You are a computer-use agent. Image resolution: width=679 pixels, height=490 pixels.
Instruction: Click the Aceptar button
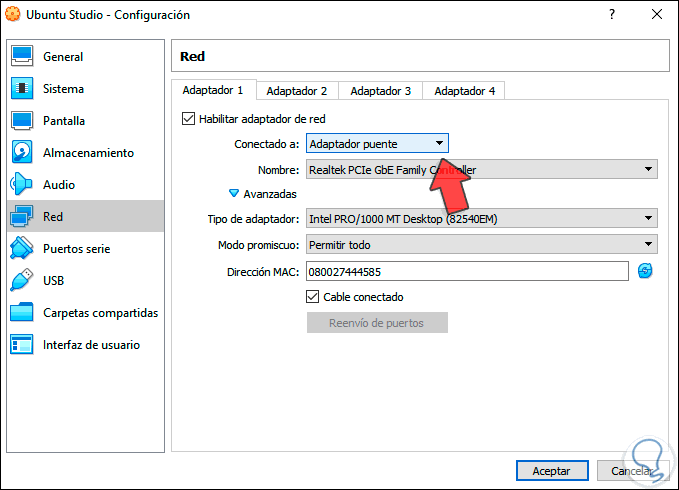tap(551, 470)
